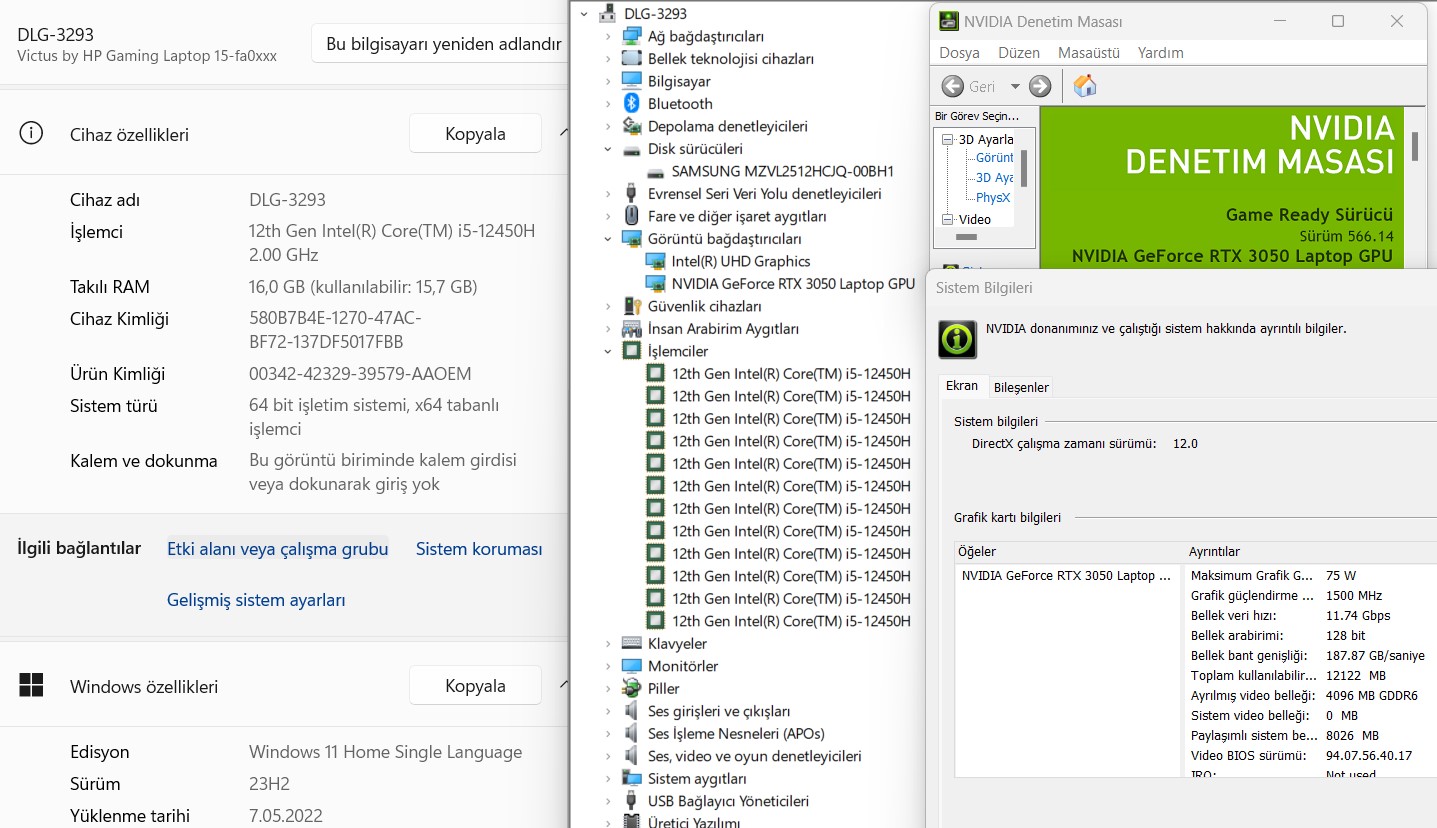Viewport: 1437px width, 828px height.
Task: Click the Görüntü bağdaştırıcıları display icon
Action: 631,239
